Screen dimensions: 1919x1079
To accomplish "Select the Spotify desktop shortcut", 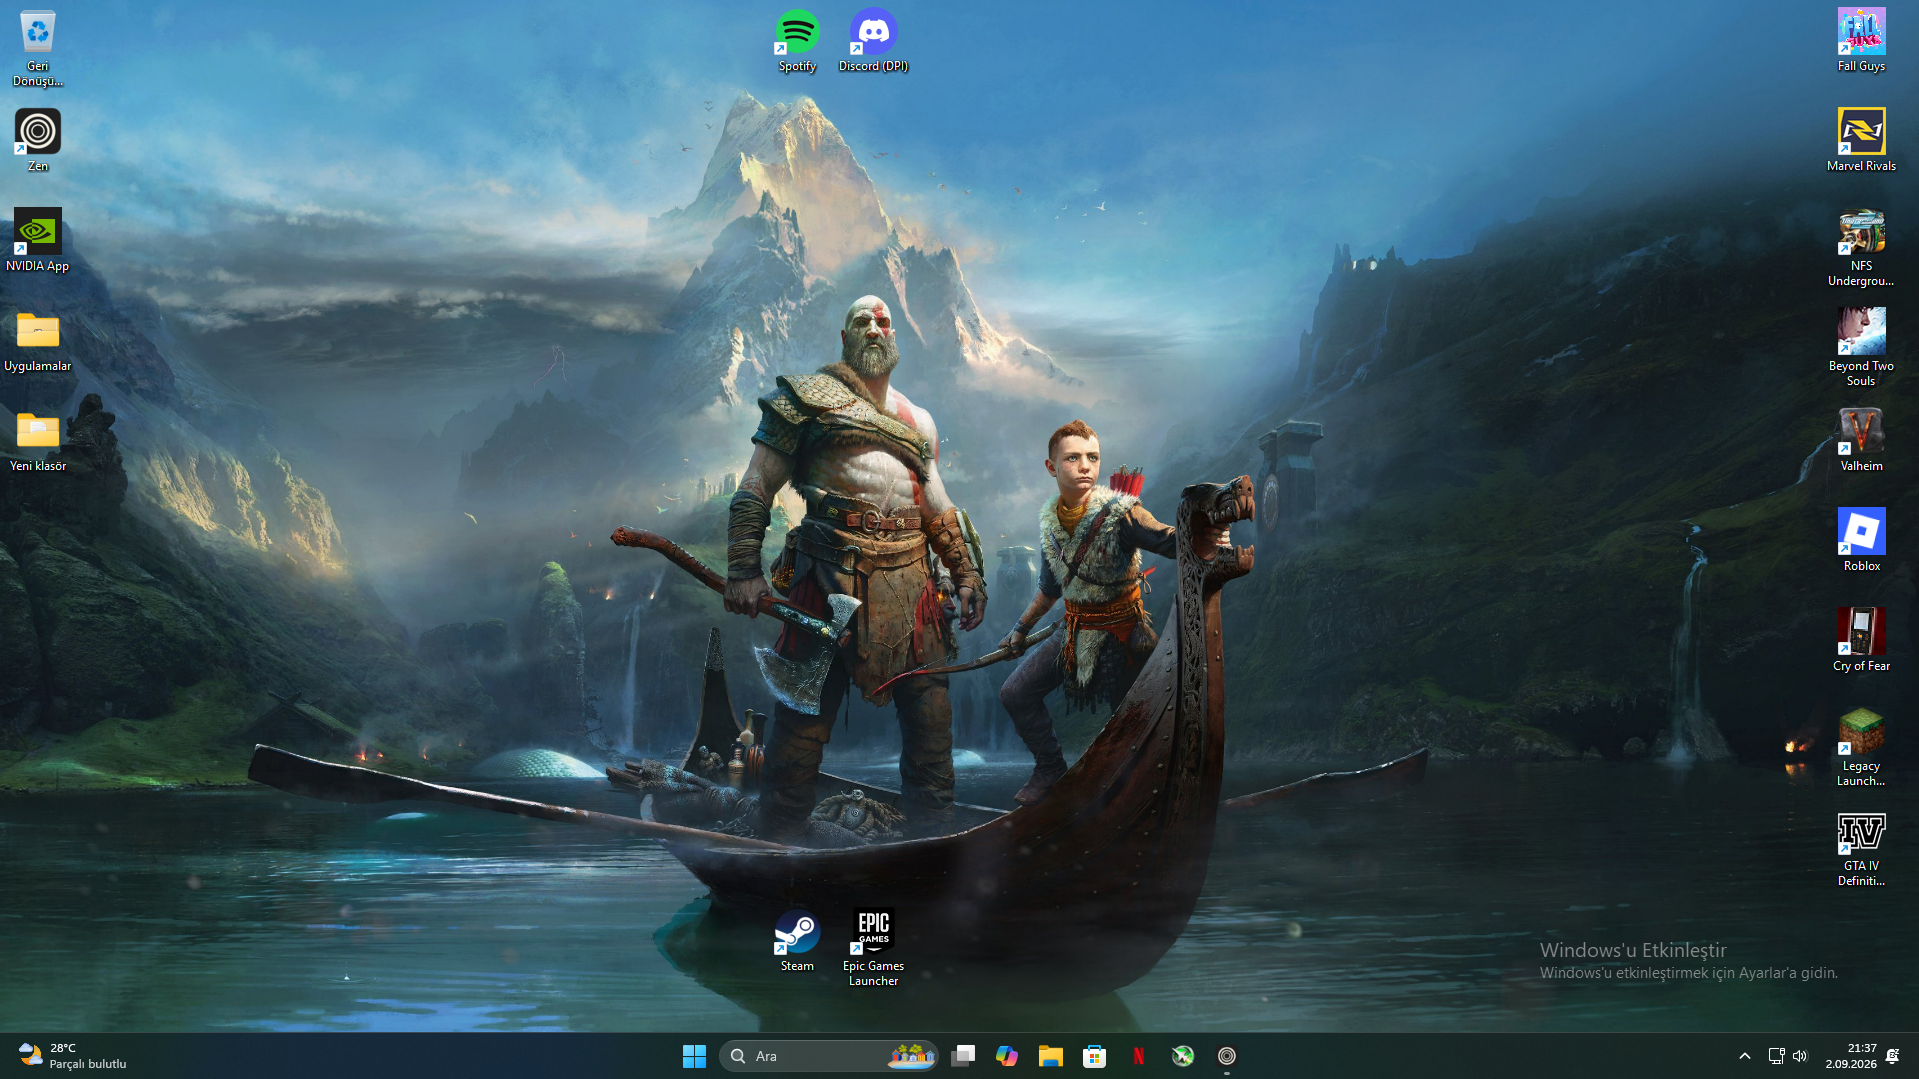I will [798, 40].
